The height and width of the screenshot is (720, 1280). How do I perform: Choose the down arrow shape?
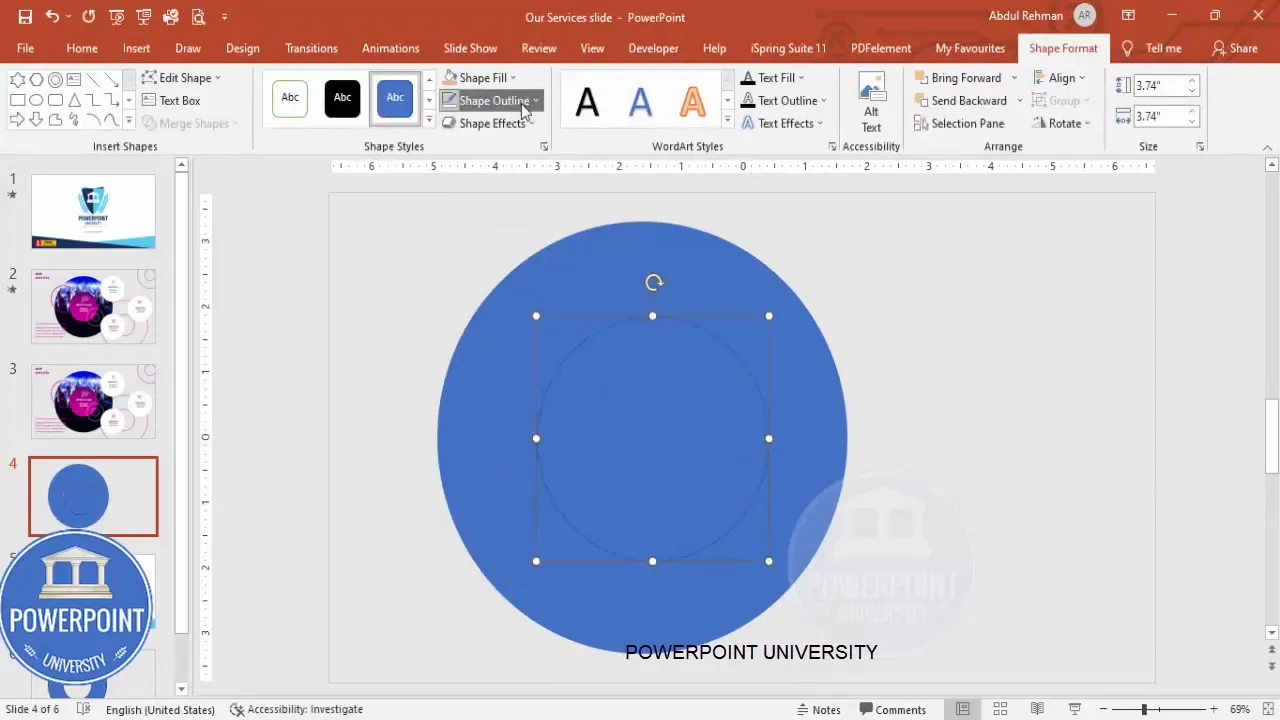point(37,120)
